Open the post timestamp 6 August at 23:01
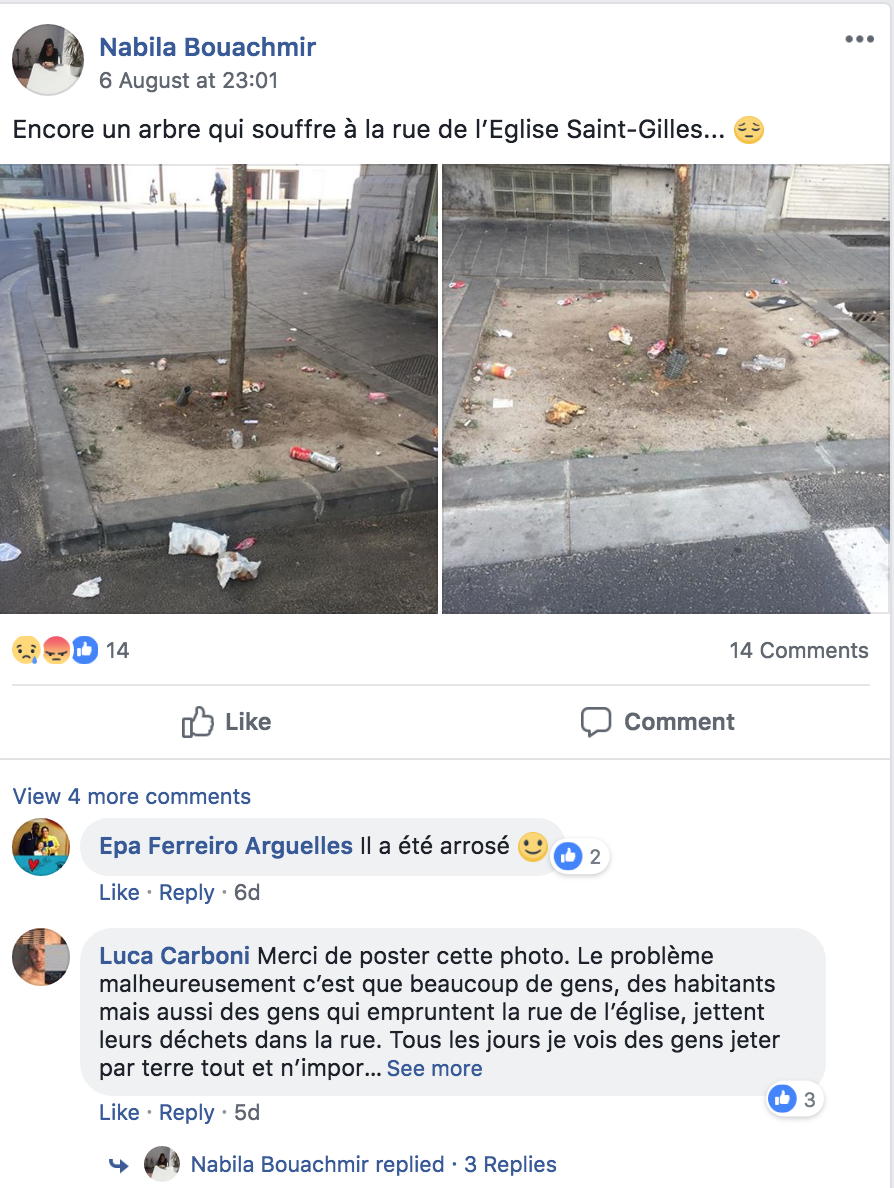Image resolution: width=894 pixels, height=1188 pixels. tap(189, 80)
